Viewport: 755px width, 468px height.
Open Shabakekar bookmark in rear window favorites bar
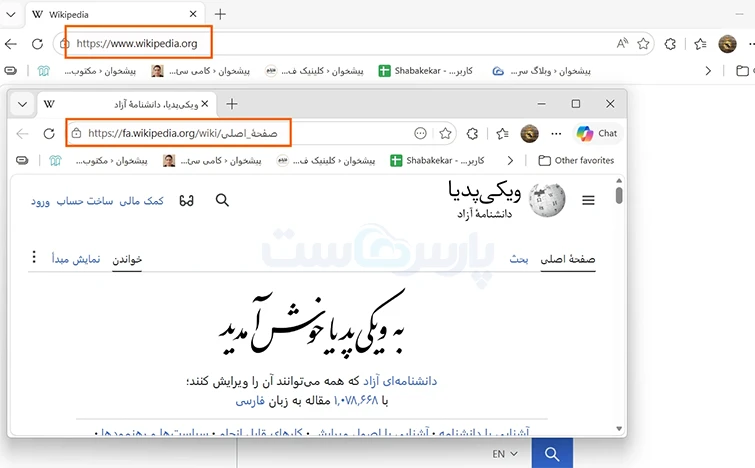point(425,71)
